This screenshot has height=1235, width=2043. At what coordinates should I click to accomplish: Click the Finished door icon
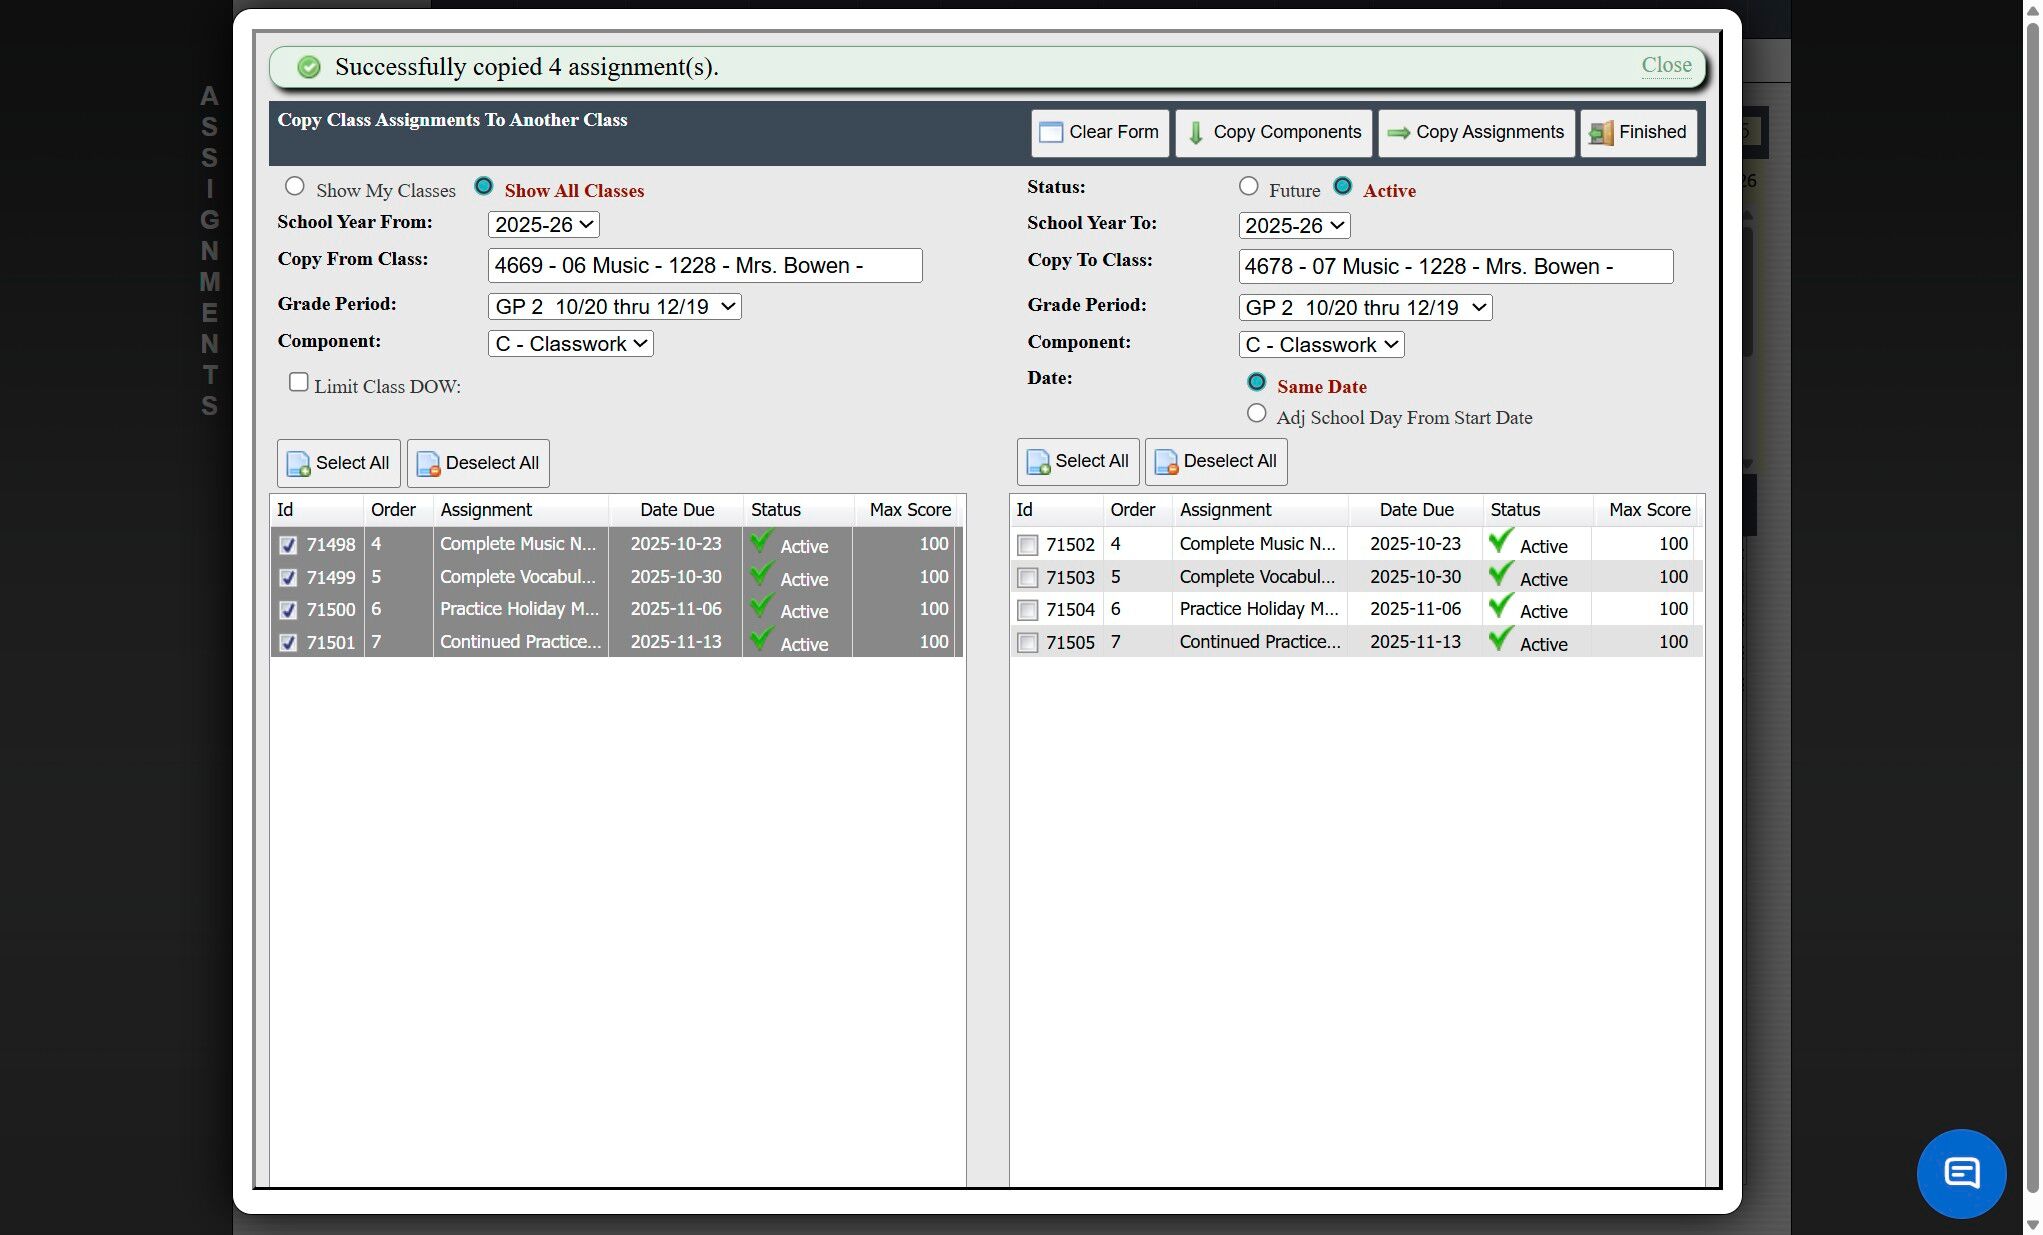[x=1600, y=133]
